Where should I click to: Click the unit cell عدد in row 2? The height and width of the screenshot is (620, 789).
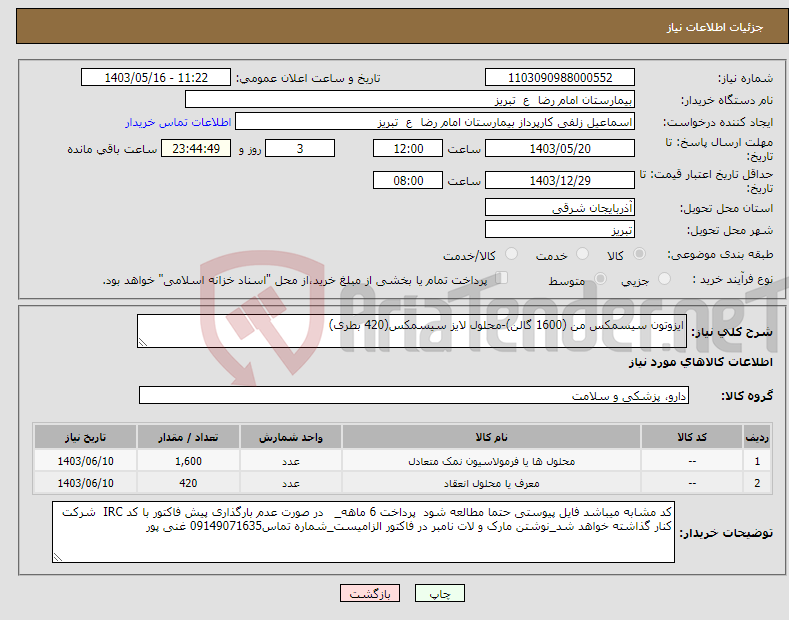click(291, 483)
